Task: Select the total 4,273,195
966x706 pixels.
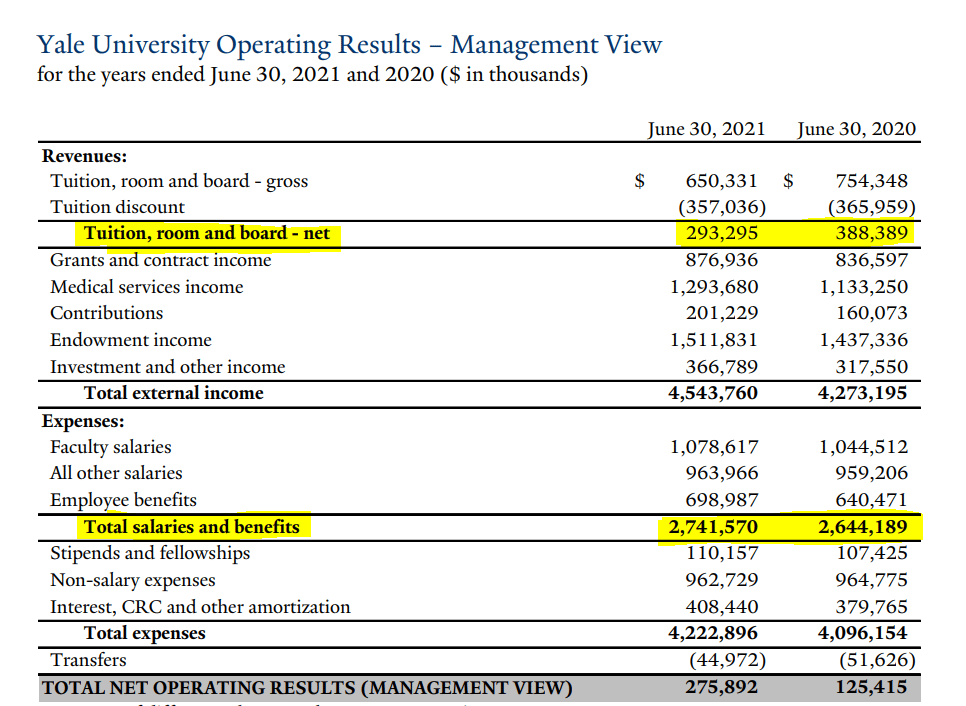Action: 862,393
